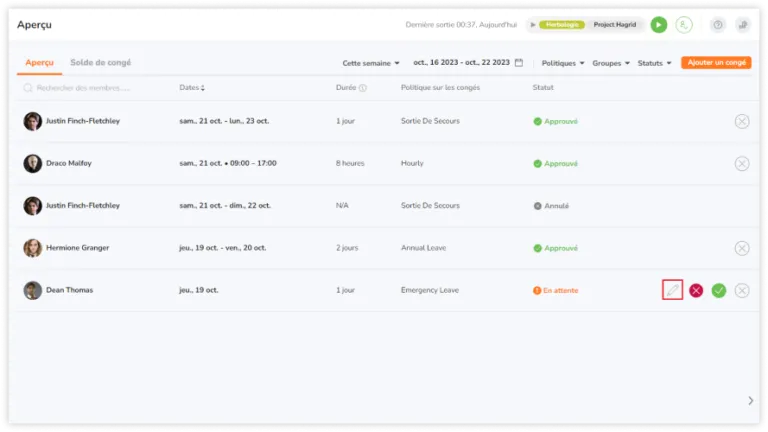Click the help question mark icon
Viewport: 768px width, 432px height.
pyautogui.click(x=718, y=24)
